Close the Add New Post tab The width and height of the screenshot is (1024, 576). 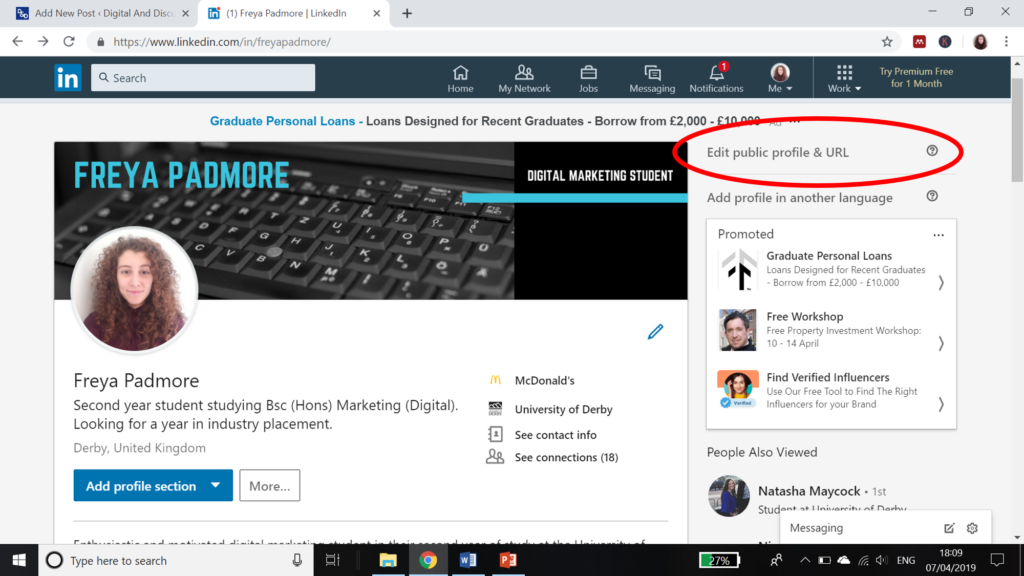pos(185,13)
